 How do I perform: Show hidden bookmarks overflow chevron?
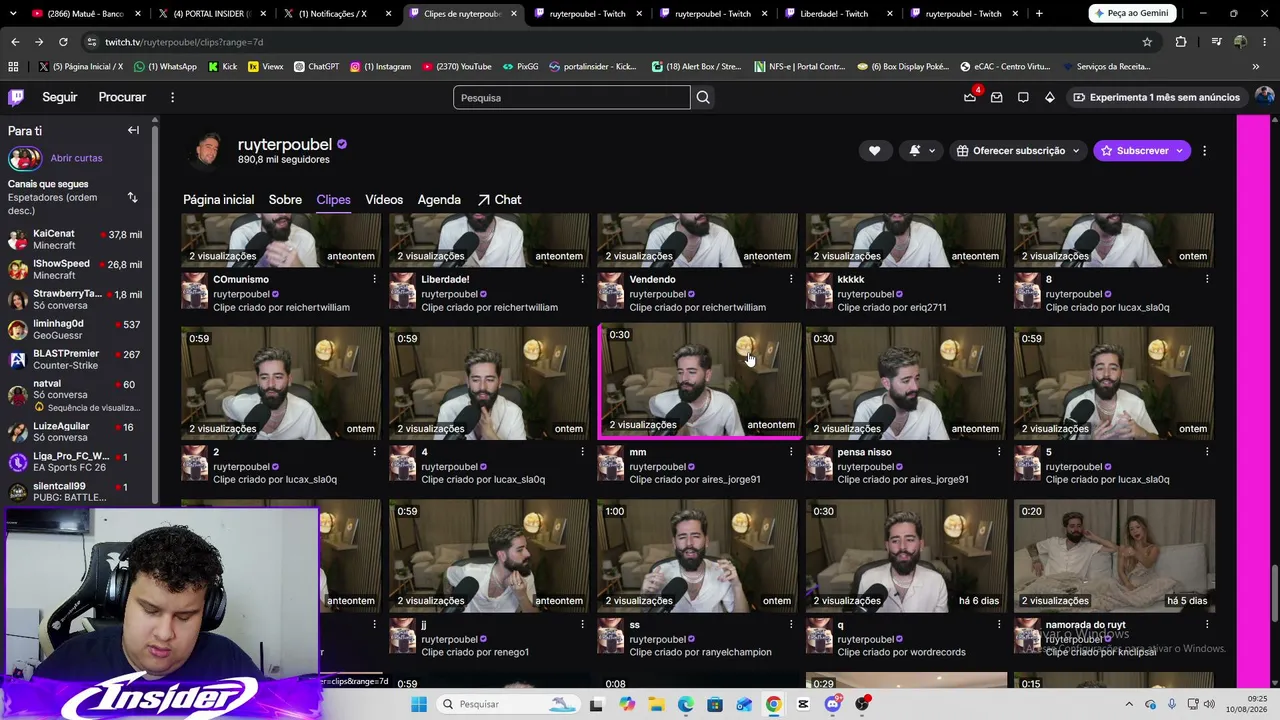pos(1256,67)
